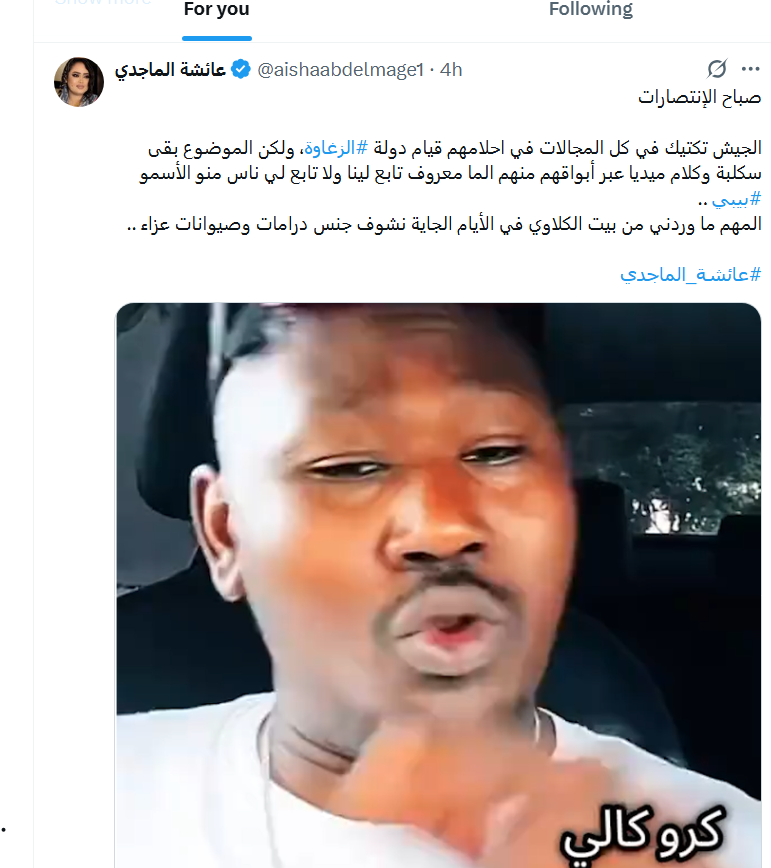Click the faded Show more link
Image resolution: width=771 pixels, height=868 pixels.
pos(102,3)
